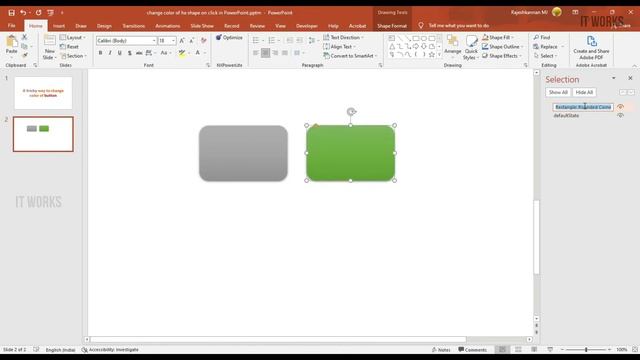
Task: Hide the Rectangle: Rounded Corners shape
Action: pyautogui.click(x=620, y=107)
